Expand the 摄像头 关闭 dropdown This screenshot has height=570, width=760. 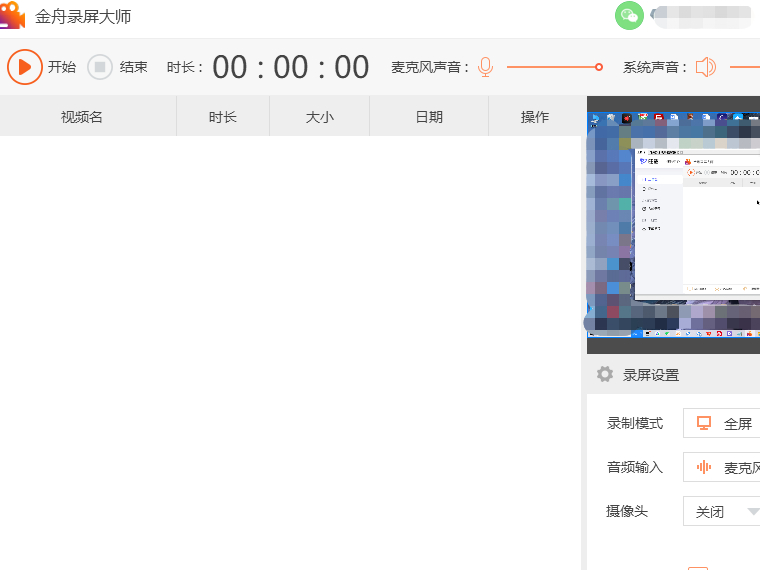pos(721,511)
